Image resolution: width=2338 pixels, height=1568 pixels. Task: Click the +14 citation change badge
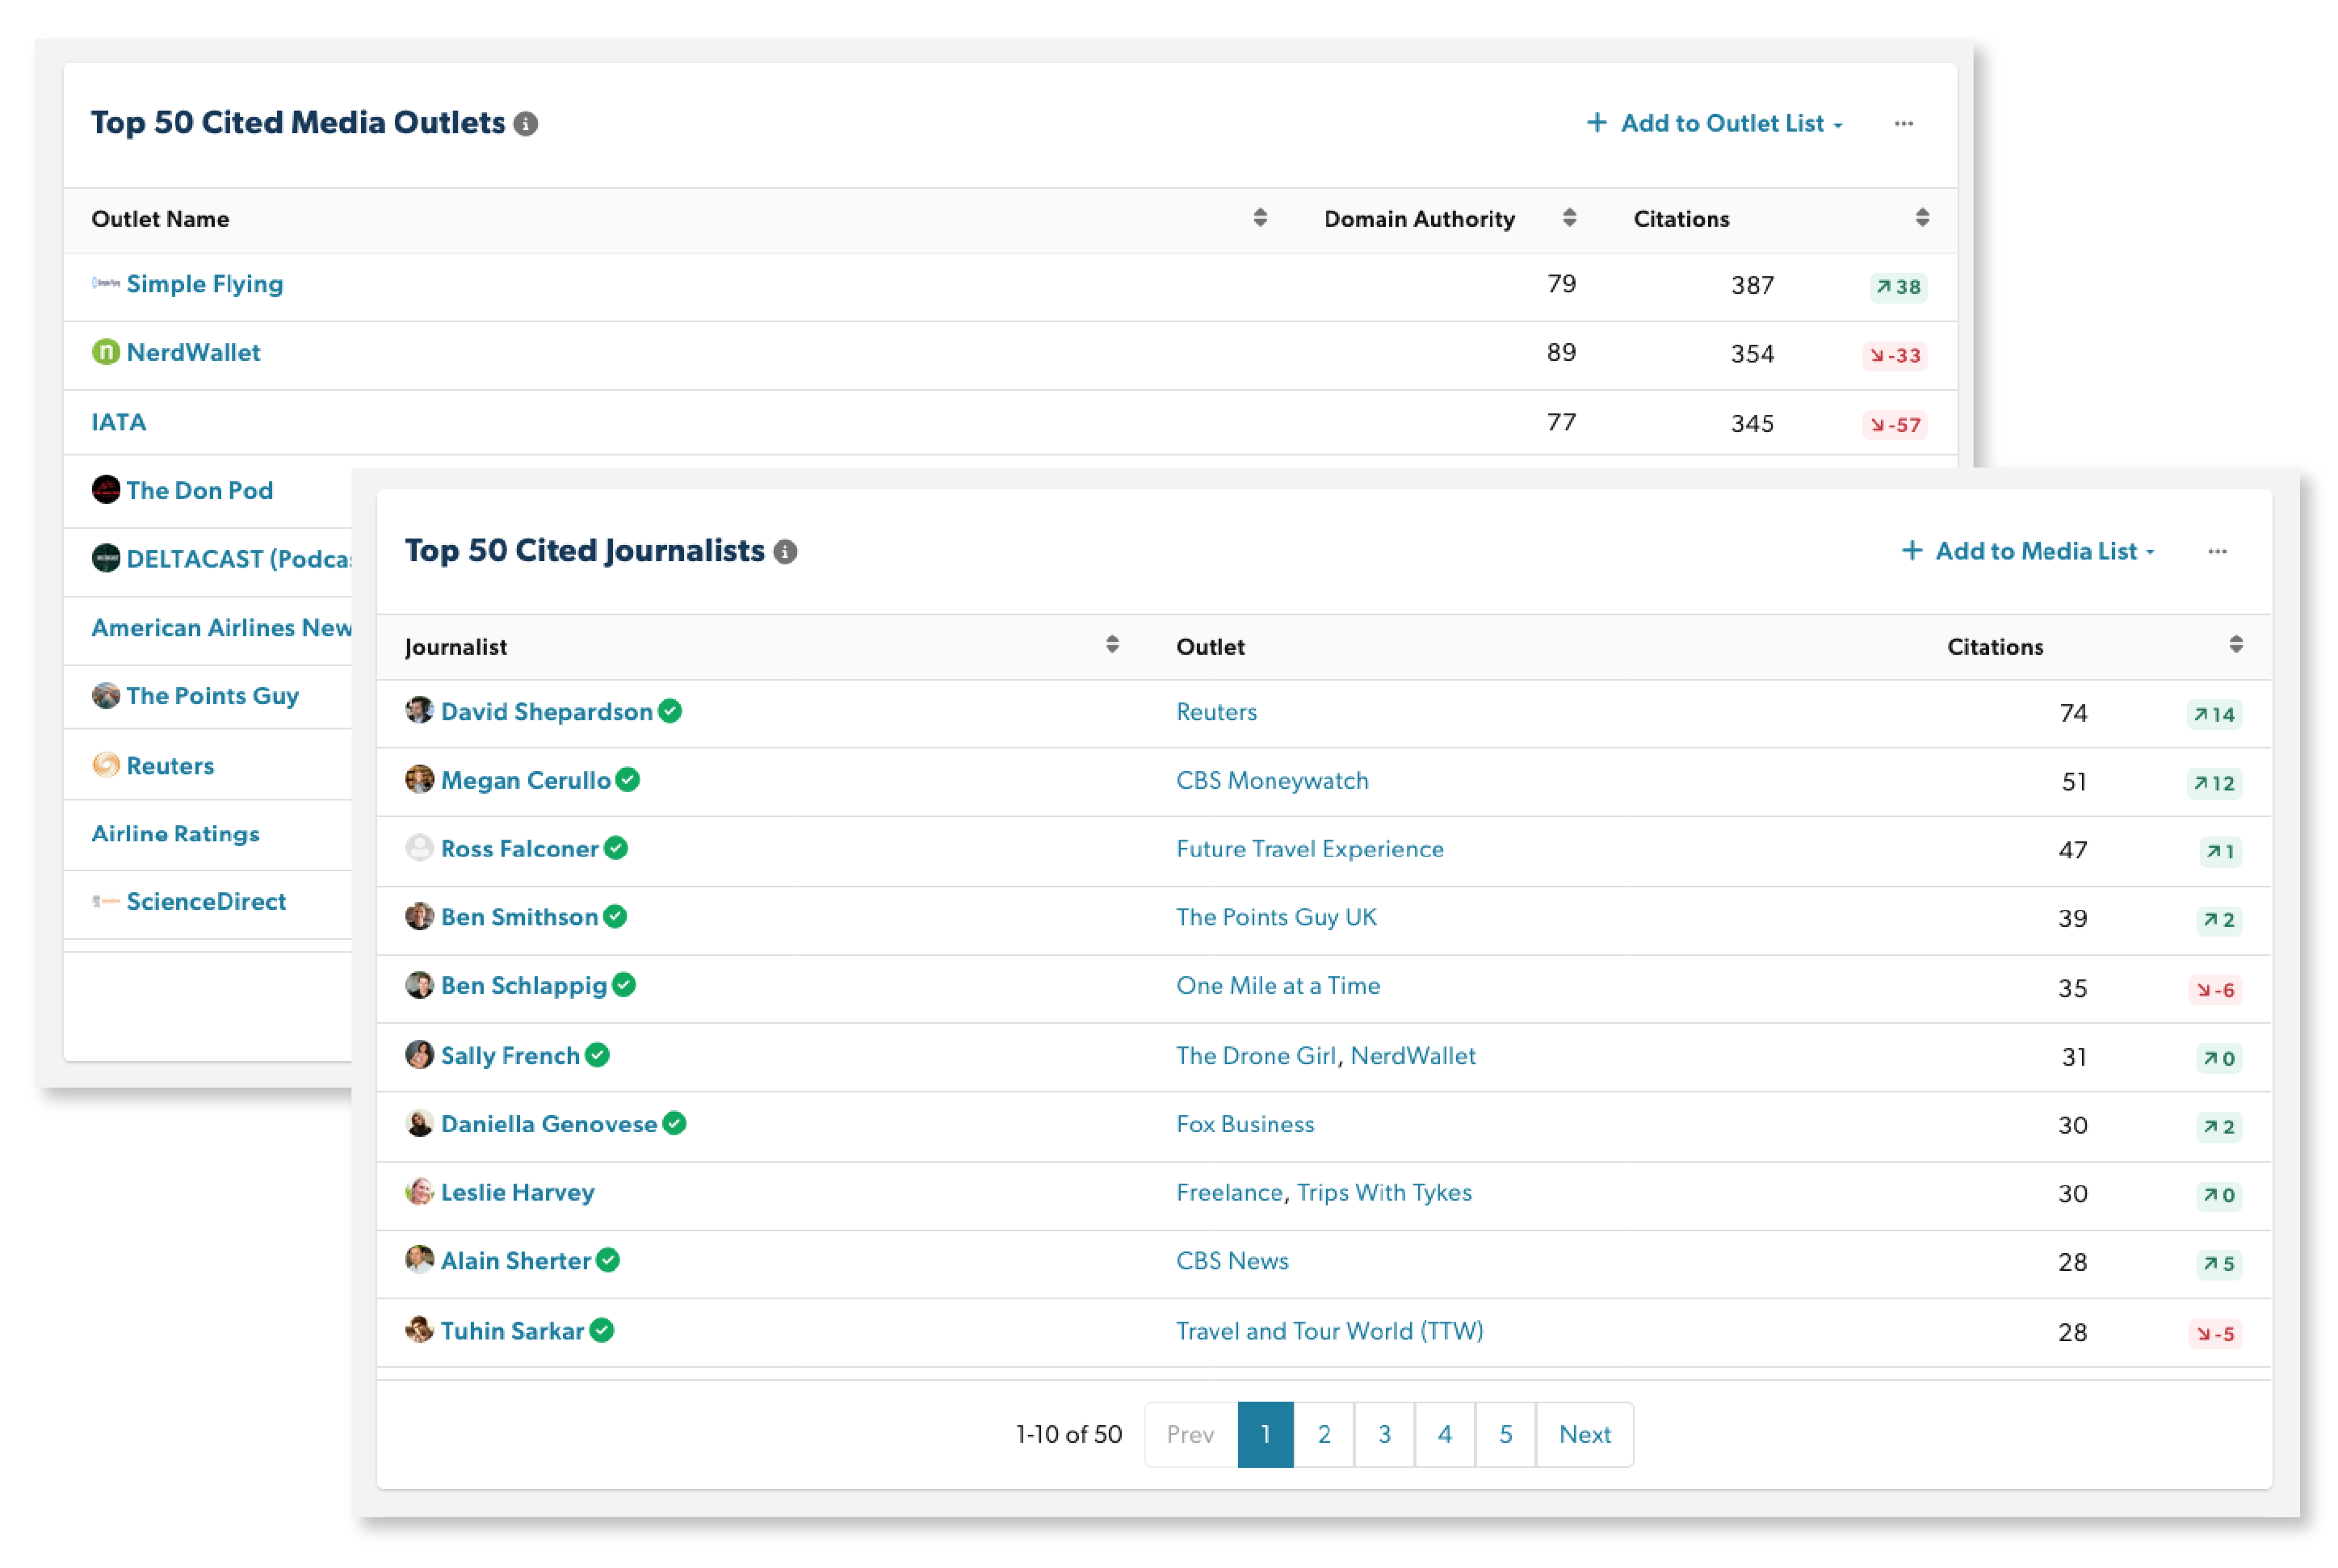pyautogui.click(x=2214, y=715)
